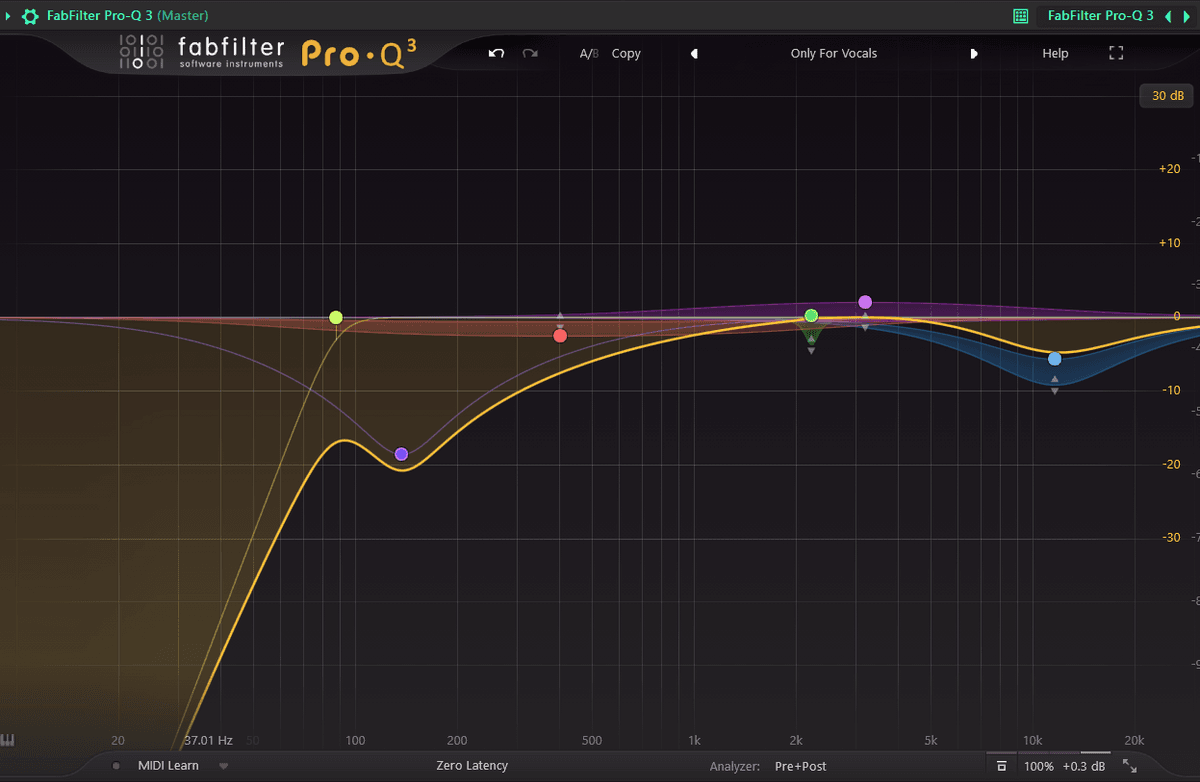The width and height of the screenshot is (1200, 782).
Task: Open the Analyzer Pre+Post settings
Action: tap(801, 766)
